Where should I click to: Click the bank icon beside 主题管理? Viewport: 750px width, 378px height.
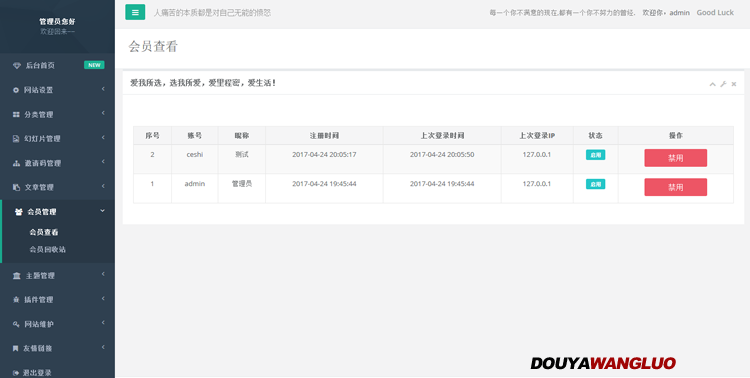pos(17,276)
